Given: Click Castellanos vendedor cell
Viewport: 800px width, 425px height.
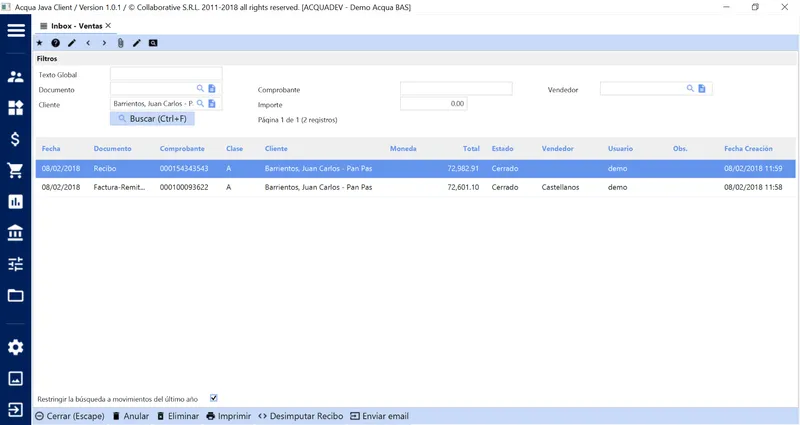Looking at the screenshot, I should click(560, 187).
